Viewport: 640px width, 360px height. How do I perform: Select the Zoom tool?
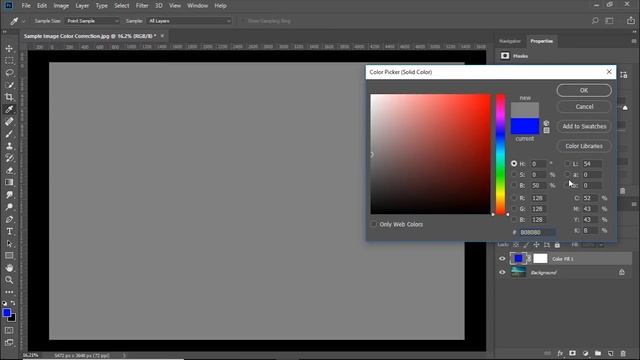pyautogui.click(x=9, y=280)
